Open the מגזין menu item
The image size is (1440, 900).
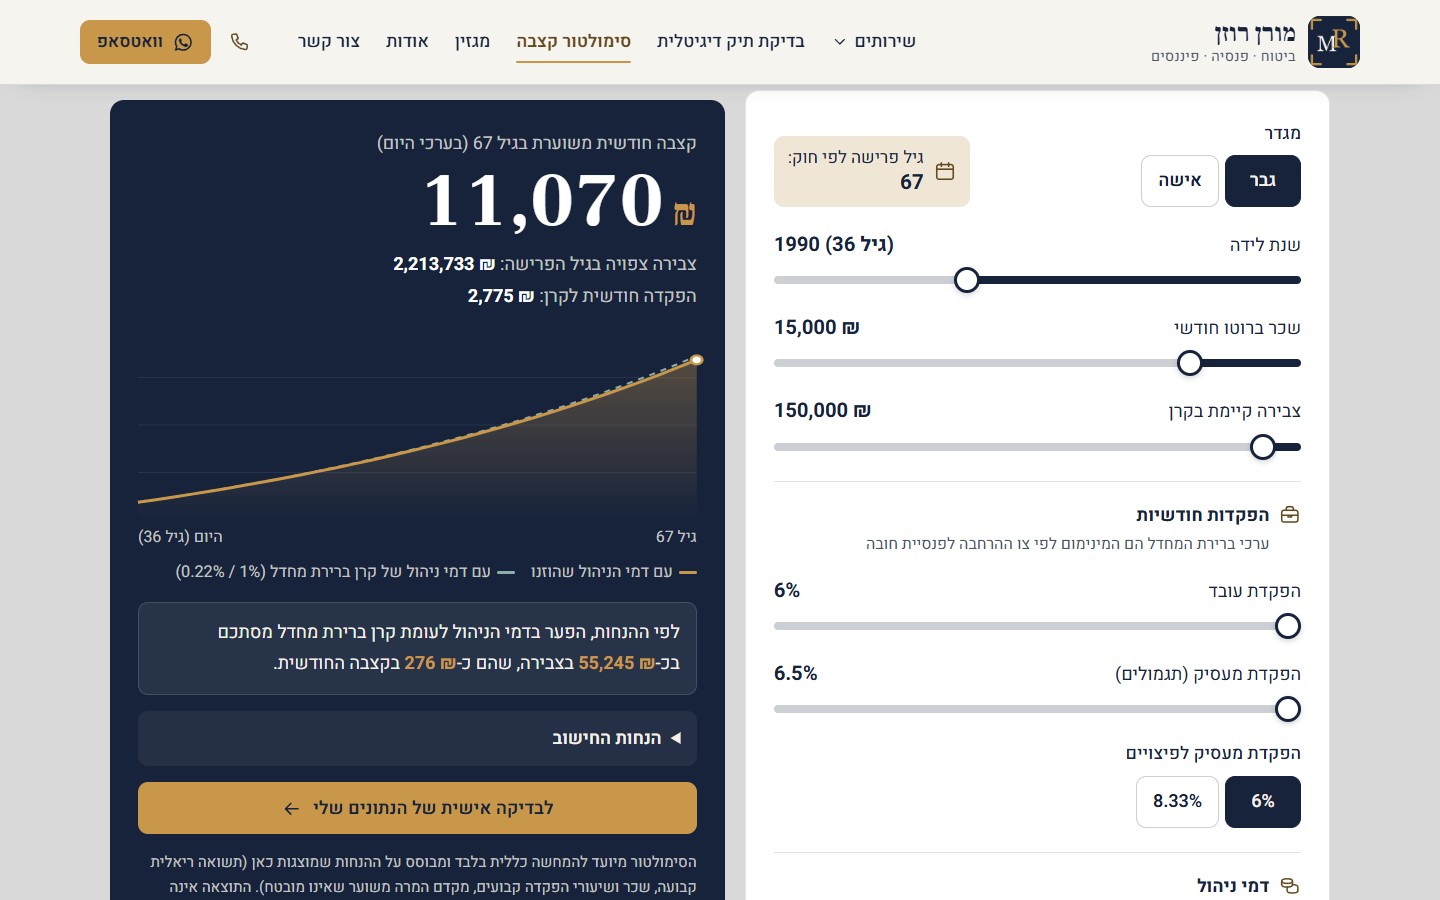point(472,42)
